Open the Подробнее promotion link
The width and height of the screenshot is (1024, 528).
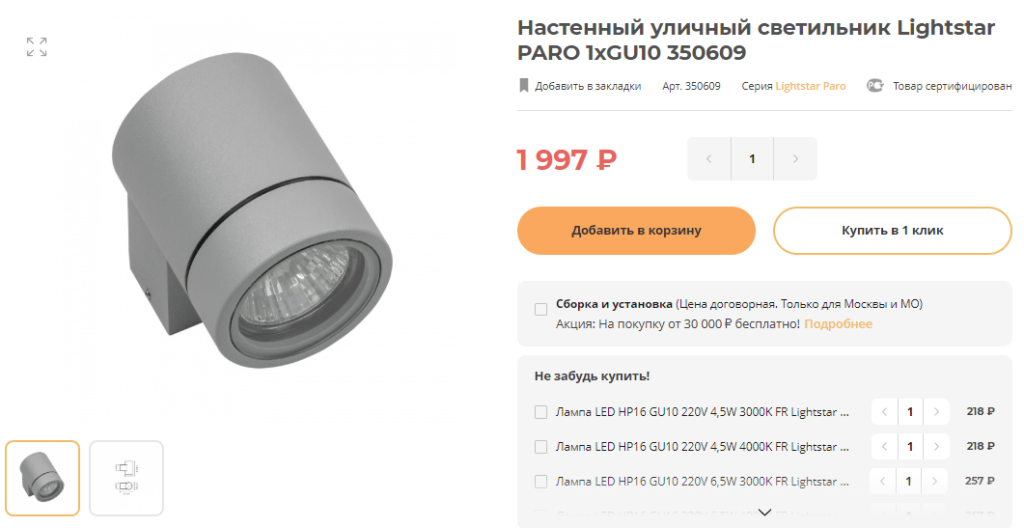coord(838,324)
